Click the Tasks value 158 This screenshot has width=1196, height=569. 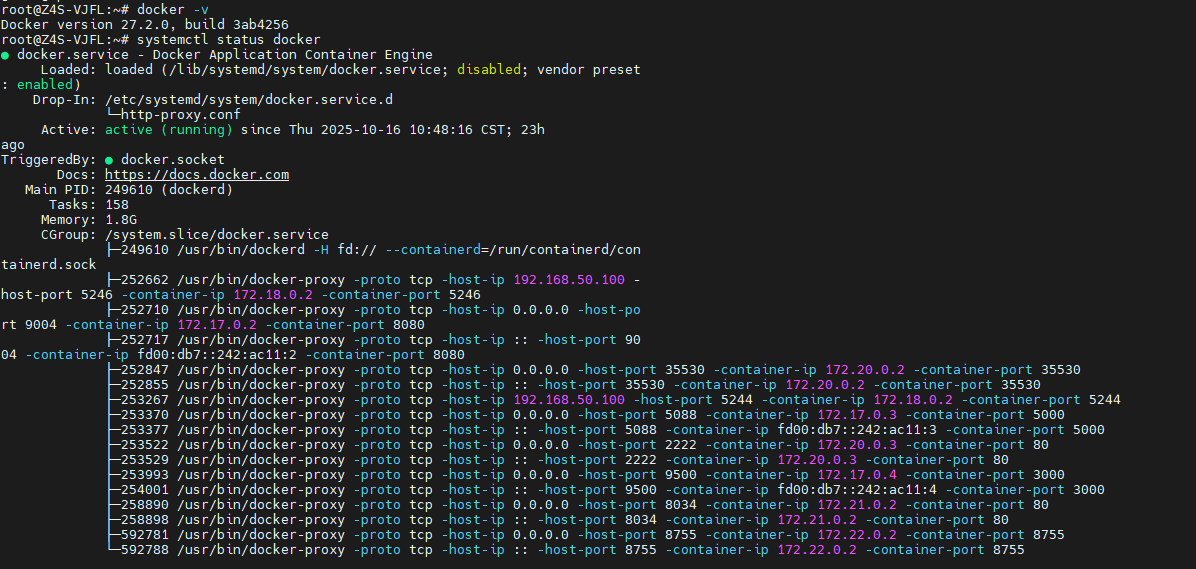pos(116,205)
